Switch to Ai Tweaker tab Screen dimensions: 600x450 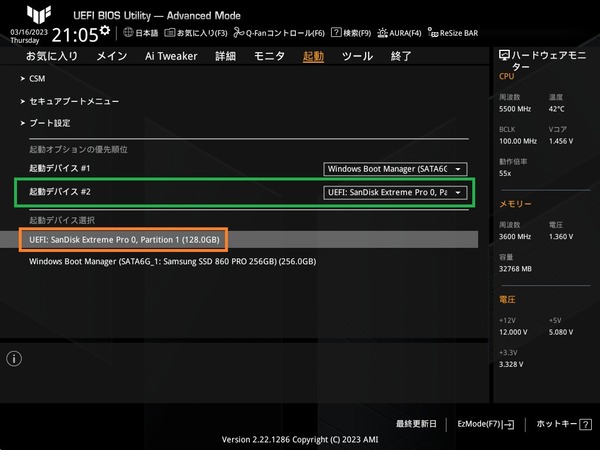[171, 56]
